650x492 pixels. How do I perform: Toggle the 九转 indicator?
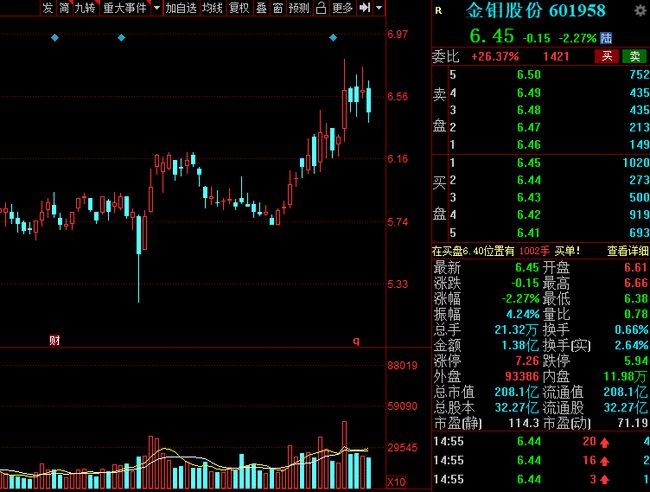coord(85,7)
